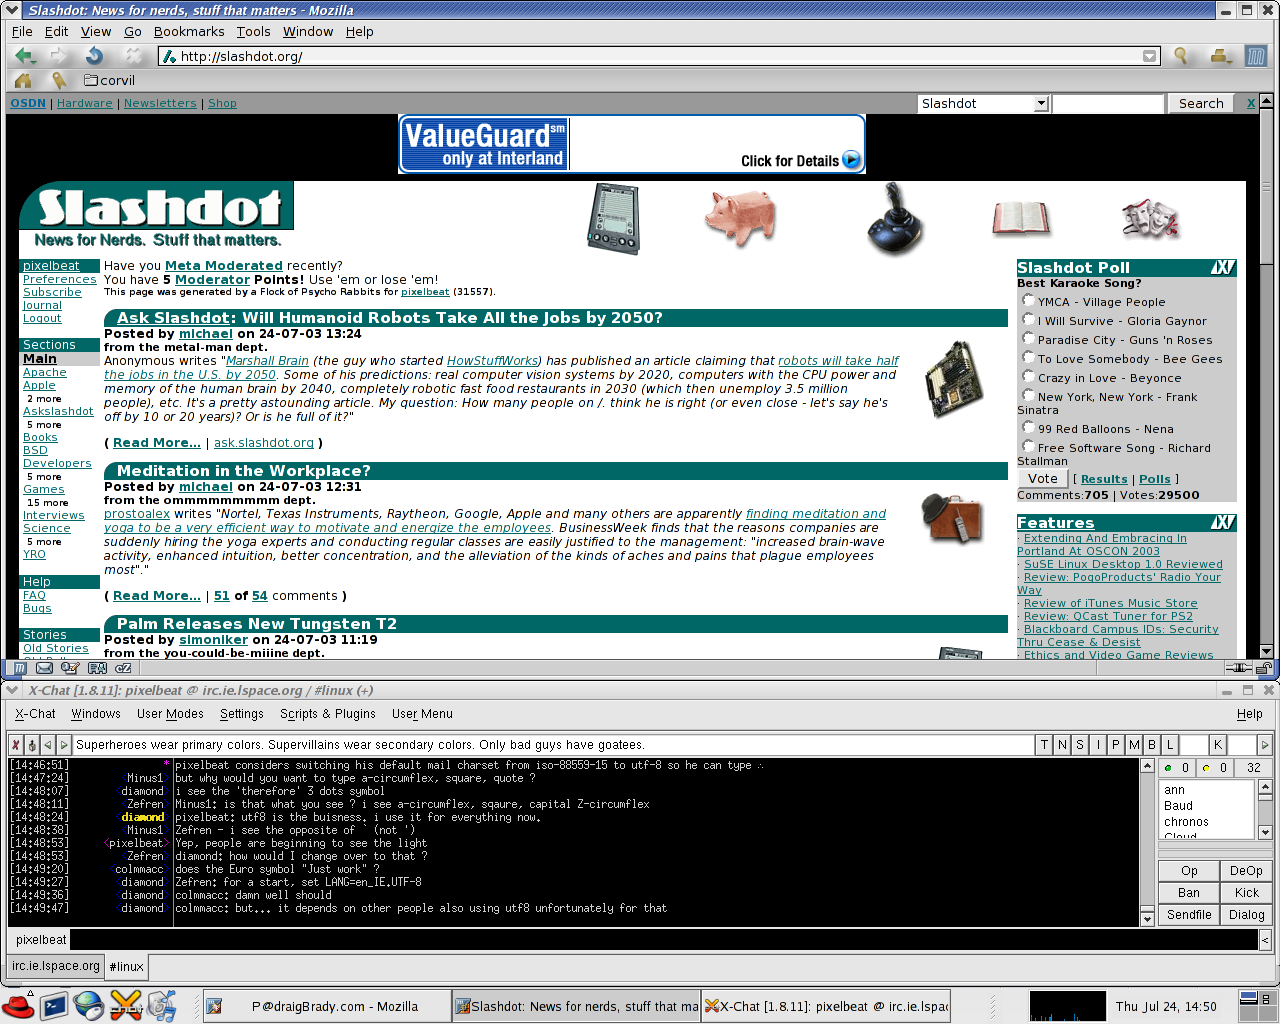
Task: Open Address Book from status bar icon
Action: [97, 667]
